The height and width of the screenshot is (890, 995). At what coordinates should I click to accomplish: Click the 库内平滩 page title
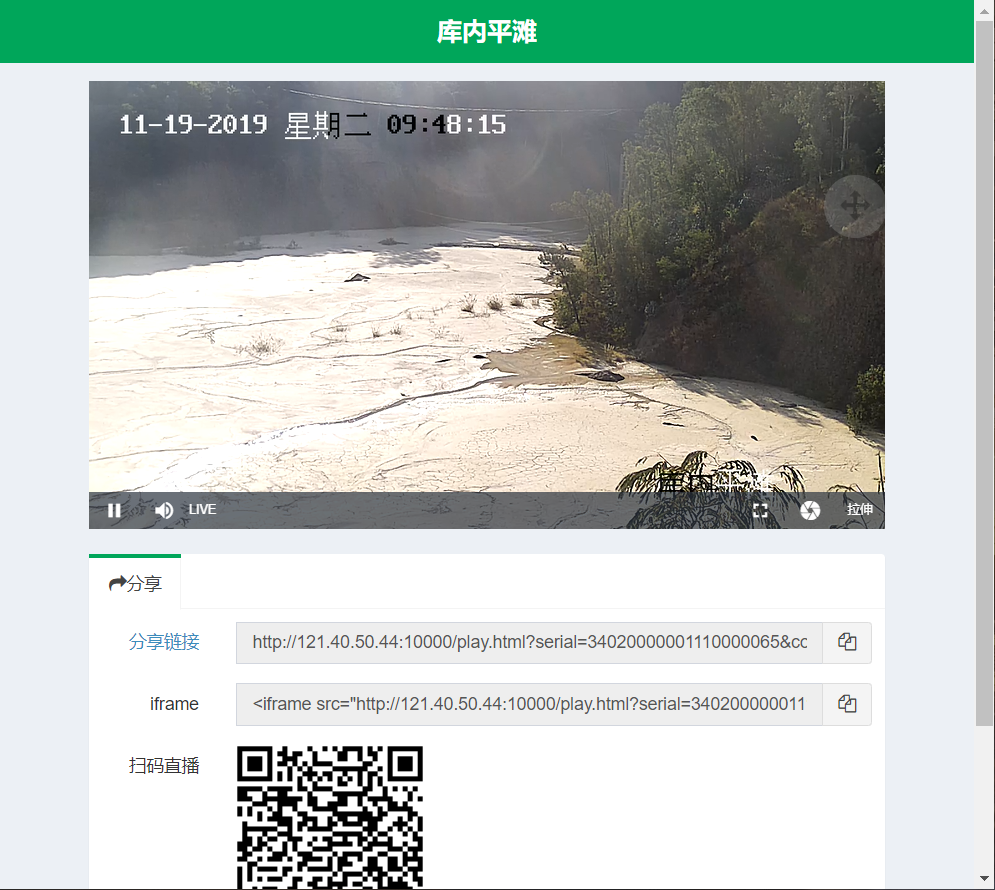click(487, 32)
